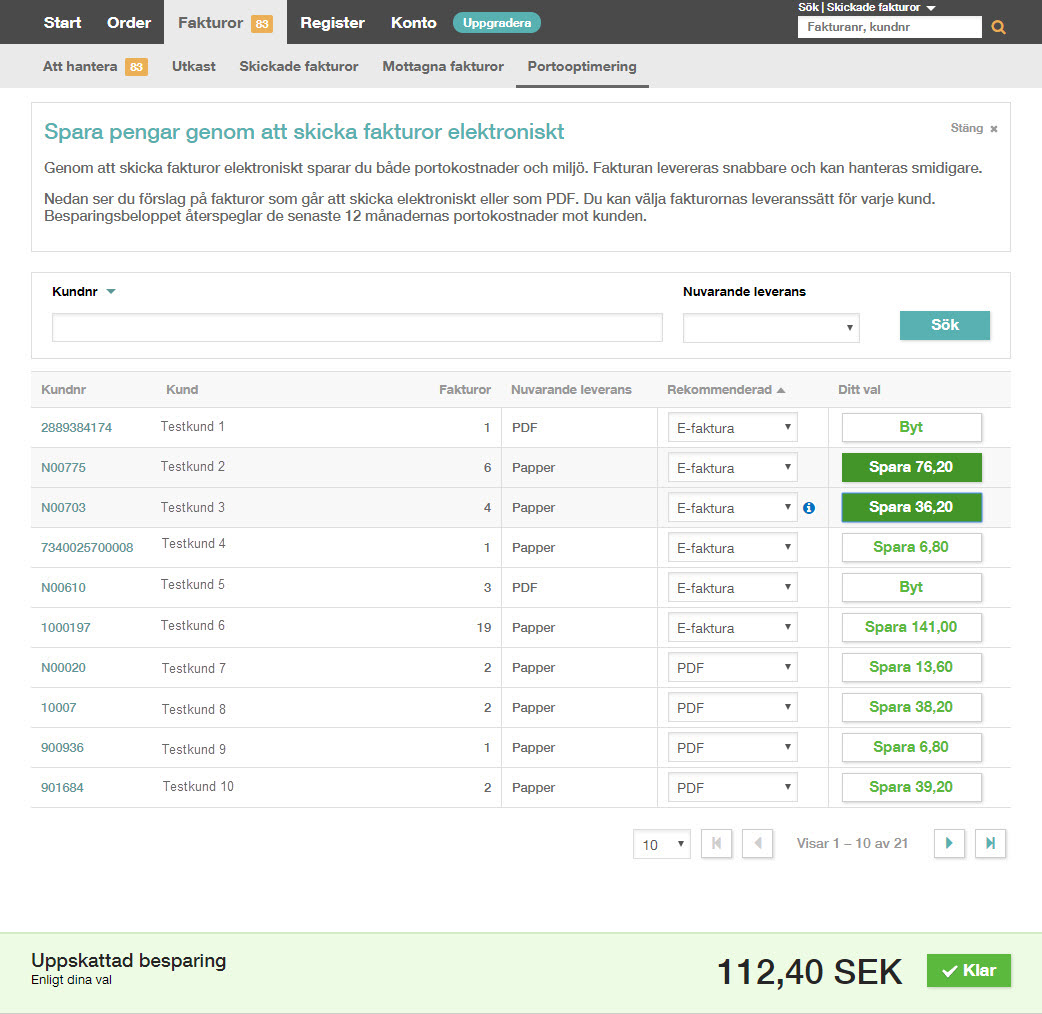
Task: Click the Kundnr filter text field
Action: (357, 328)
